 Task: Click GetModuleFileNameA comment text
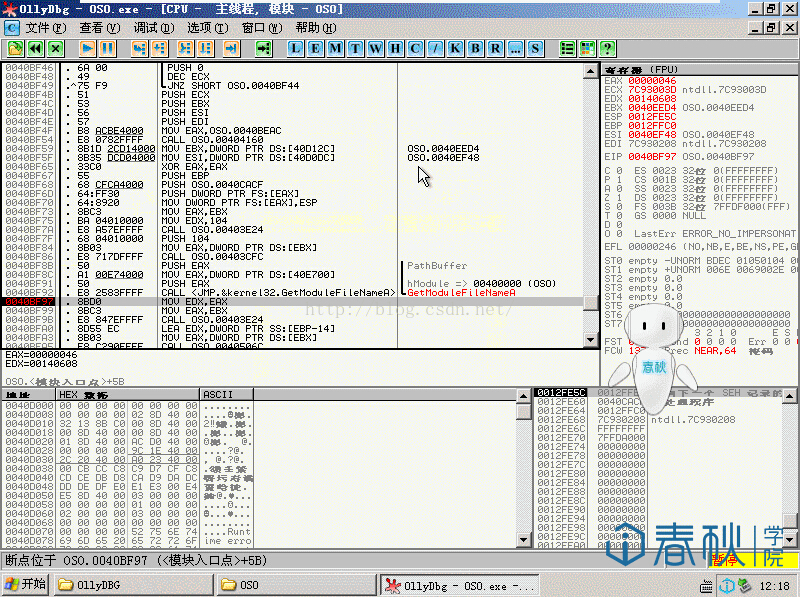tap(461, 293)
